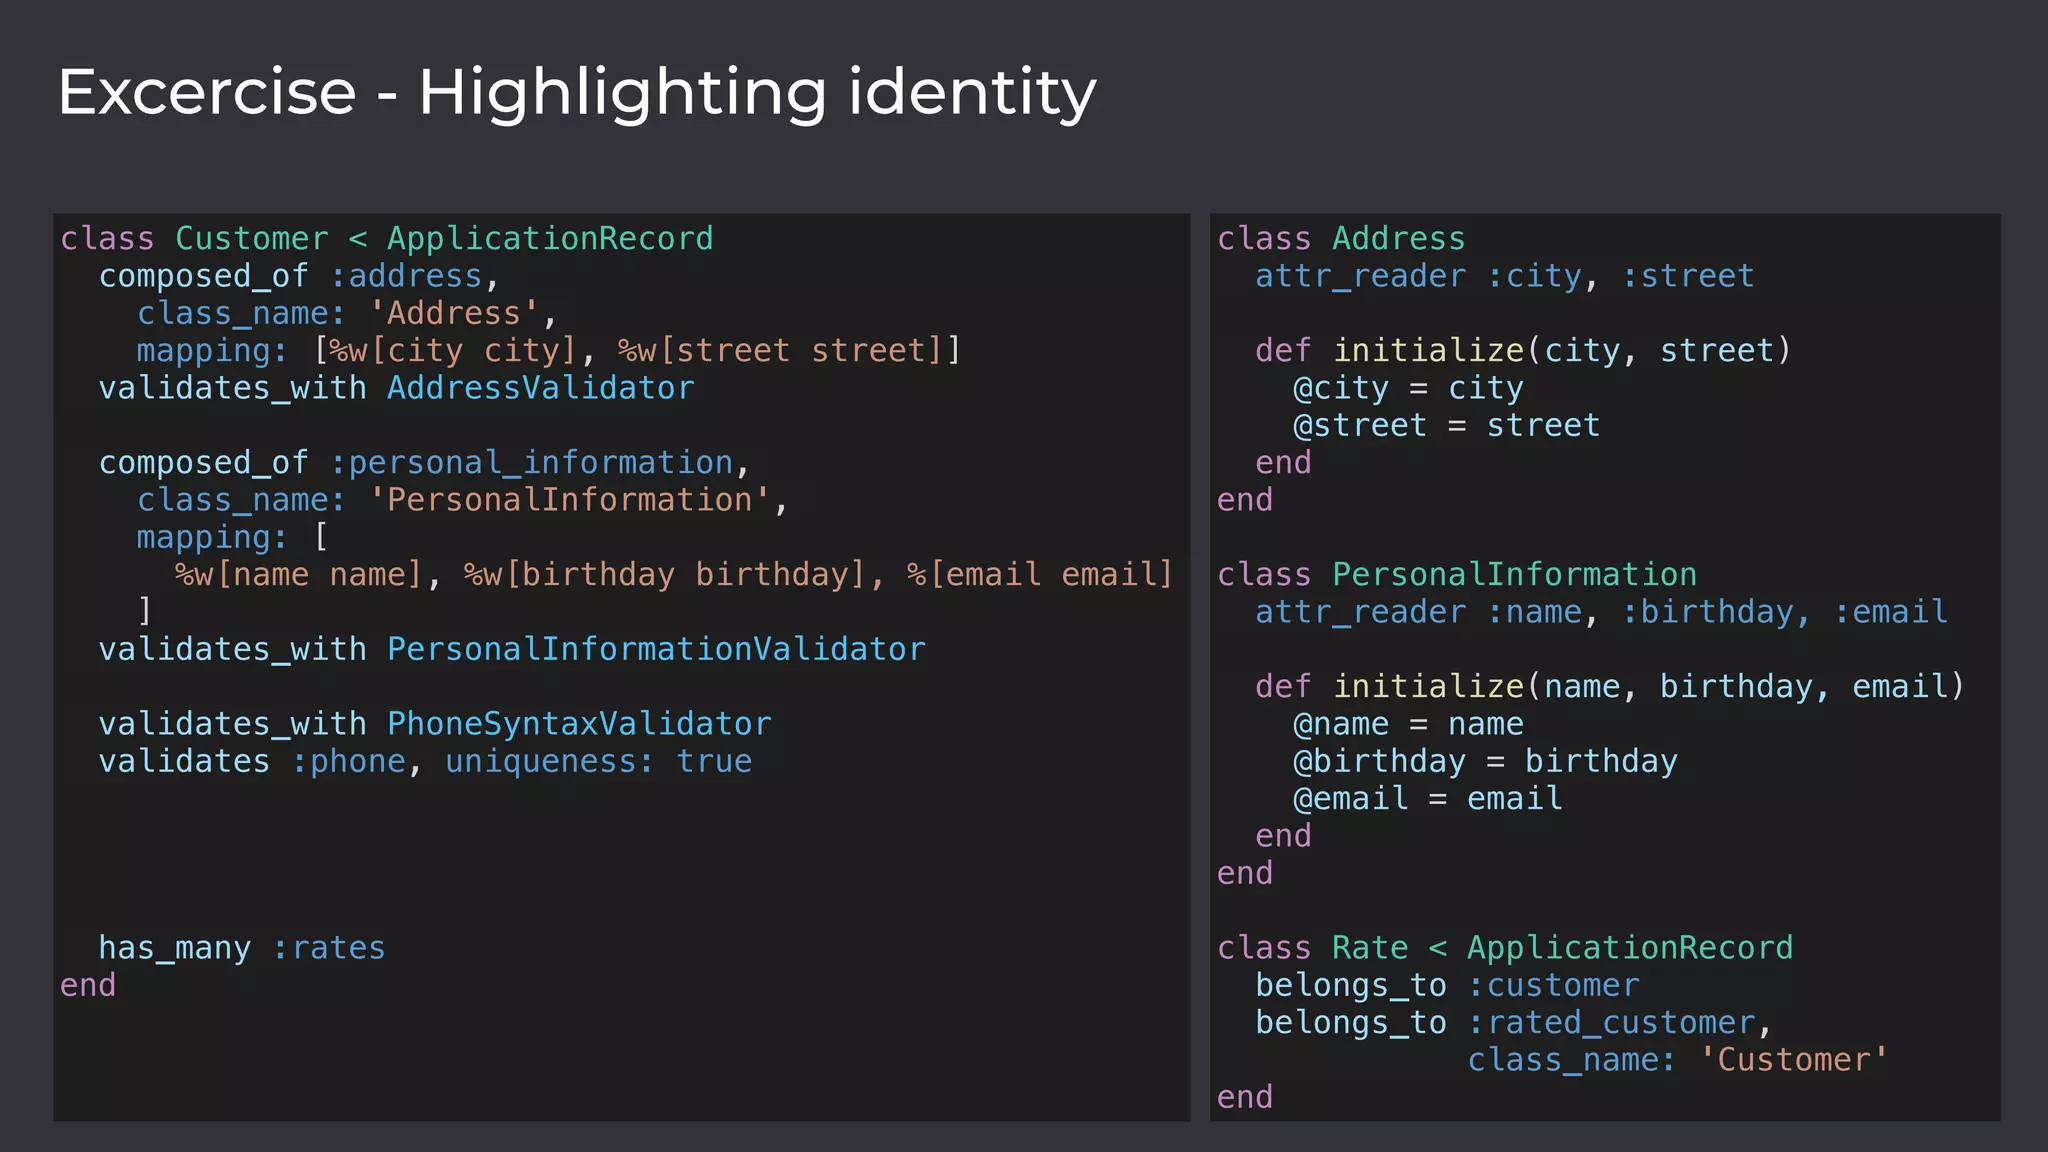
Task: Click 'attr_reader :city, :street'
Action: tap(1505, 276)
